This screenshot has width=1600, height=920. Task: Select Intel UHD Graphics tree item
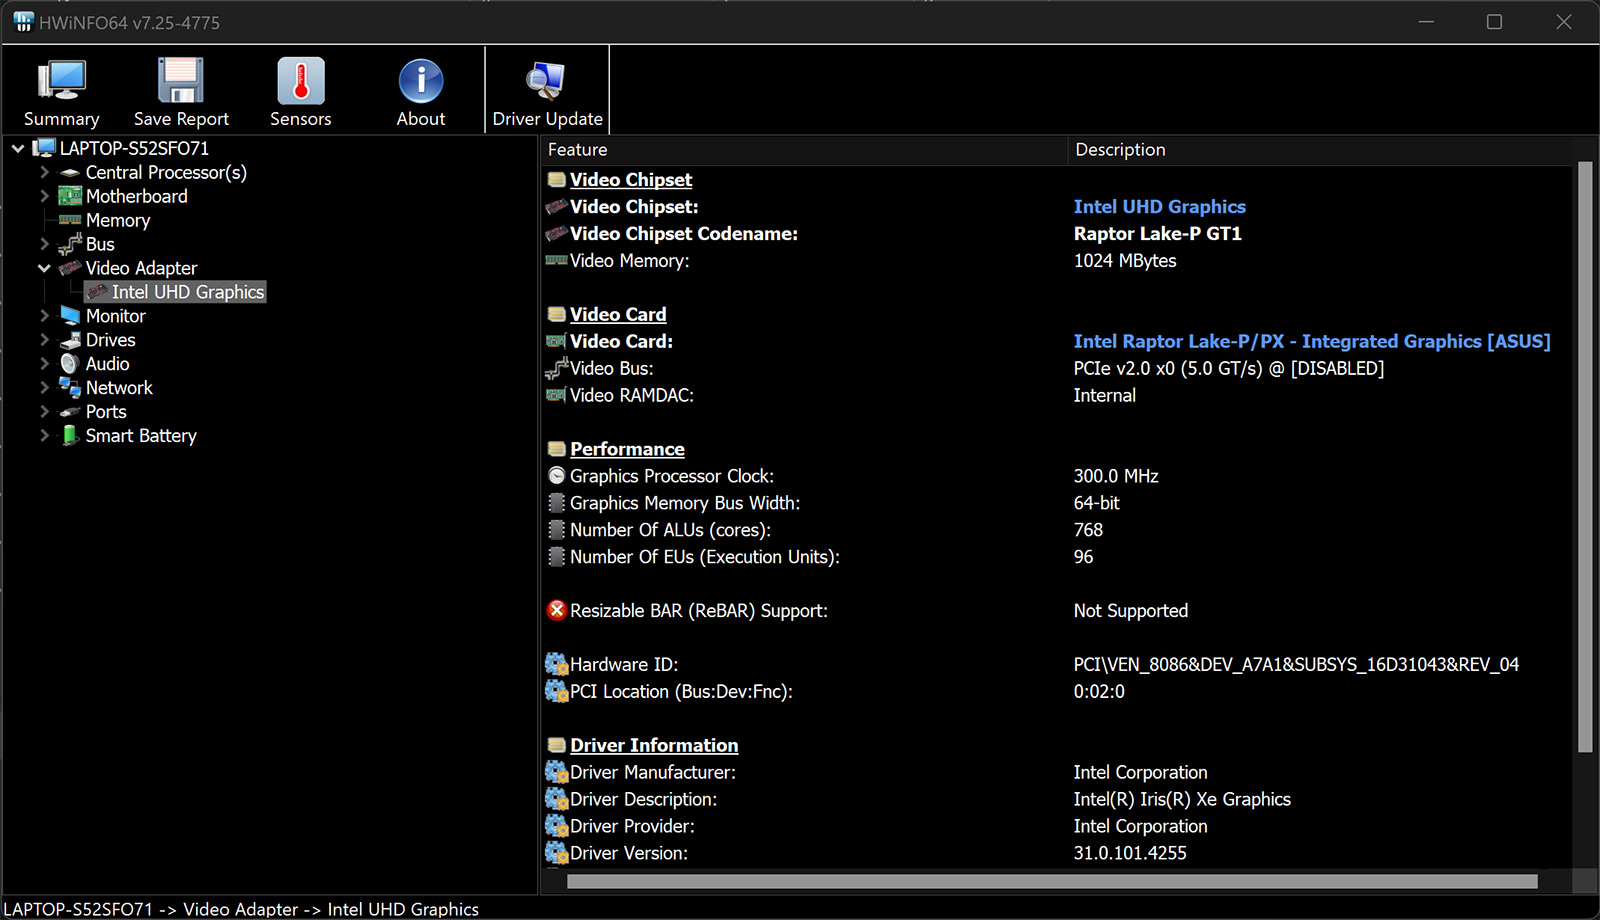tap(187, 292)
